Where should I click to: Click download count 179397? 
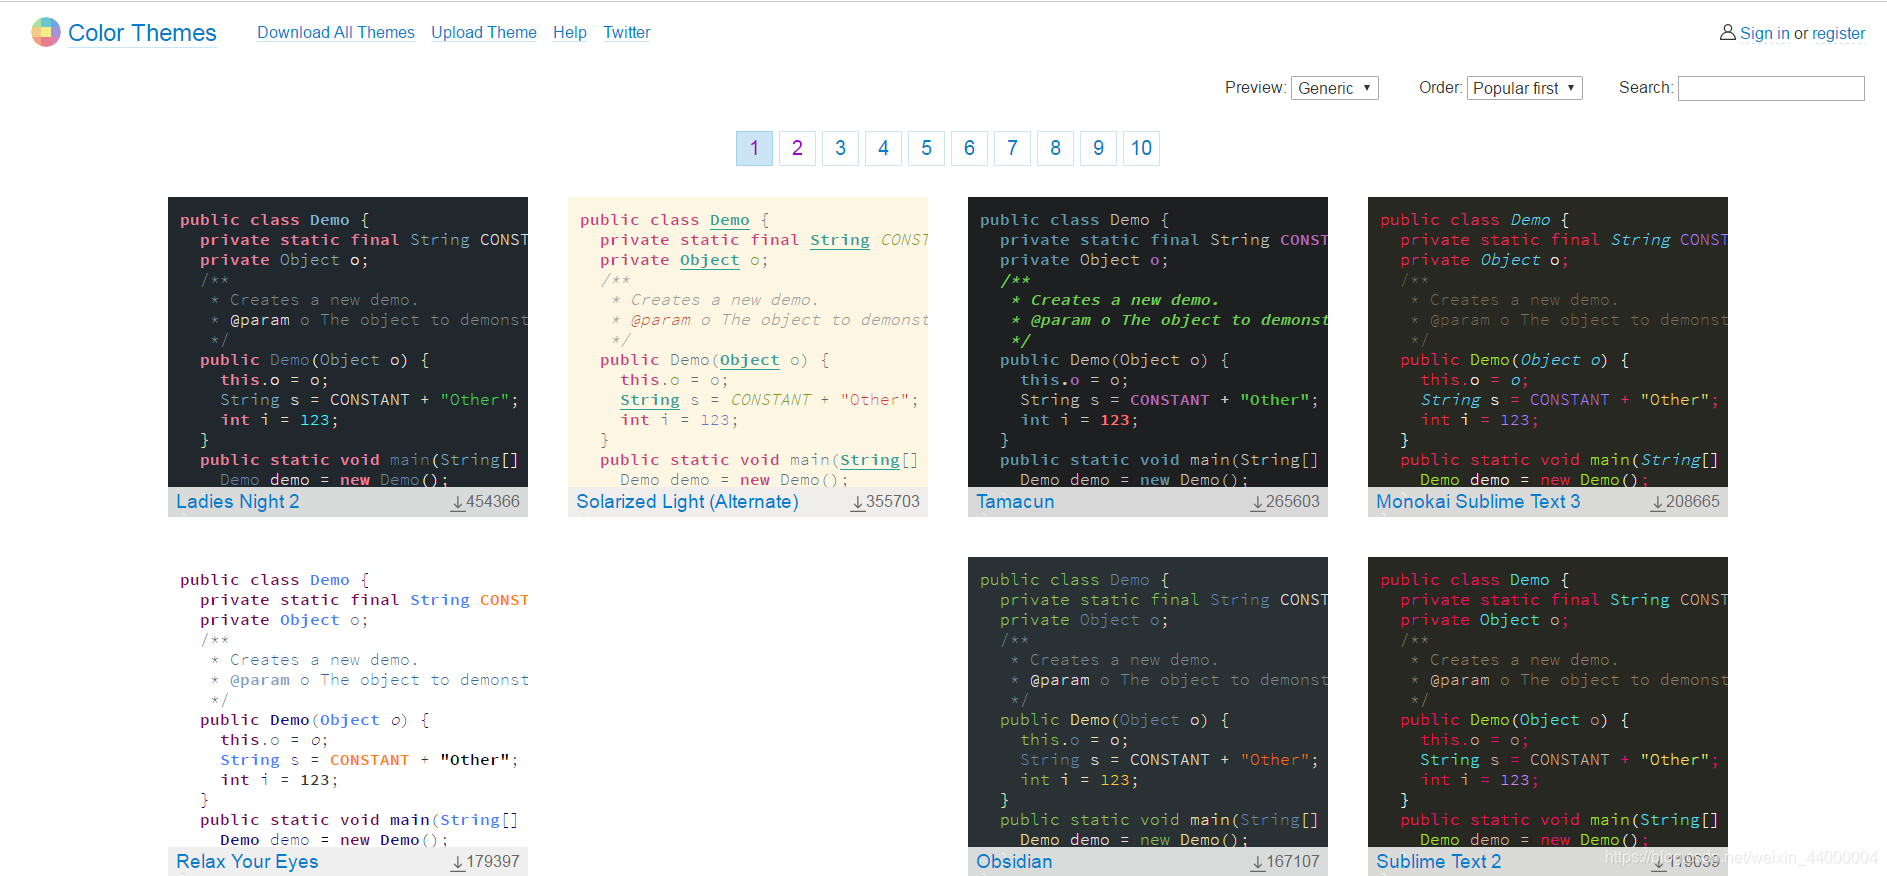[493, 862]
